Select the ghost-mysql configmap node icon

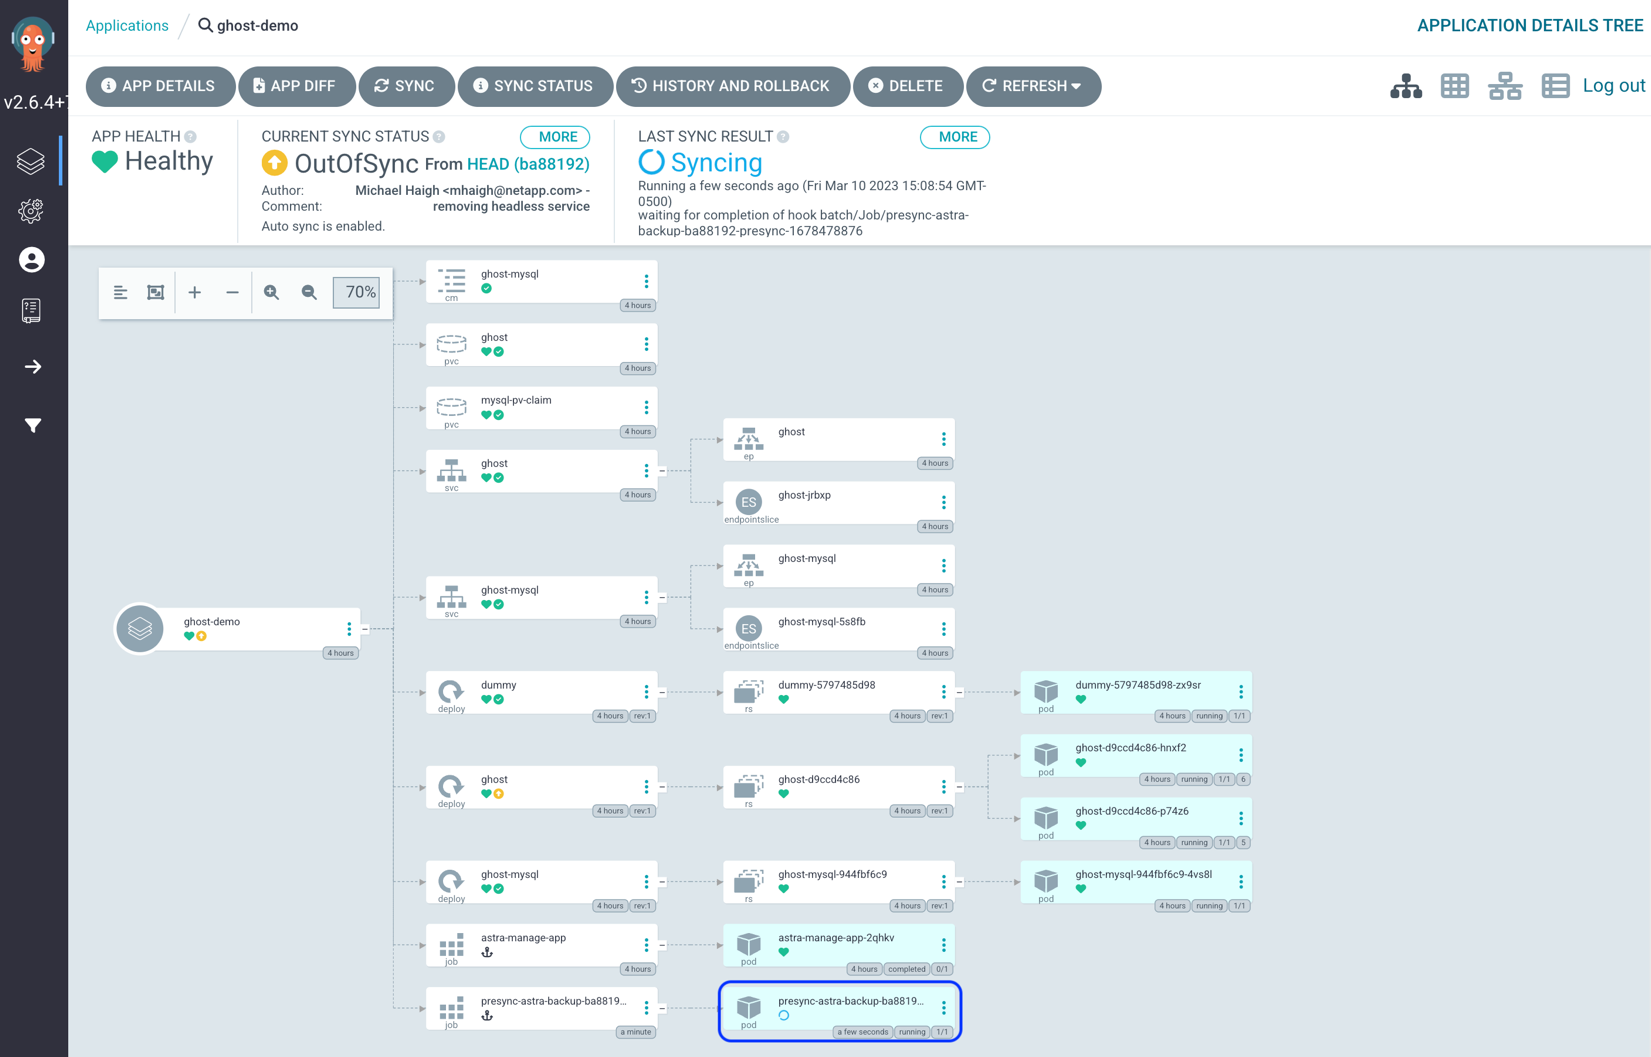tap(452, 281)
